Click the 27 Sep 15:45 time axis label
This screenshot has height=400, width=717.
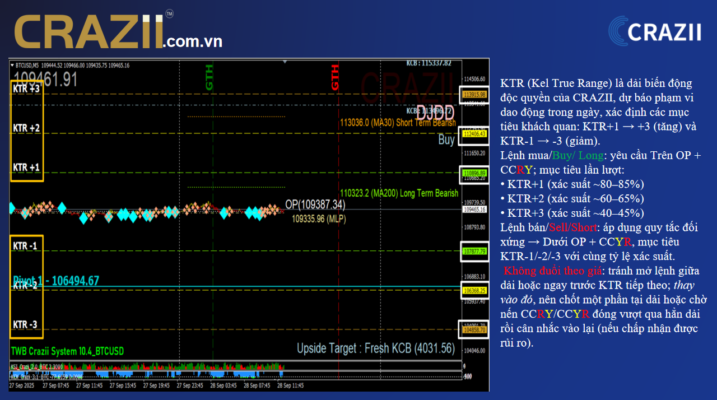click(123, 385)
